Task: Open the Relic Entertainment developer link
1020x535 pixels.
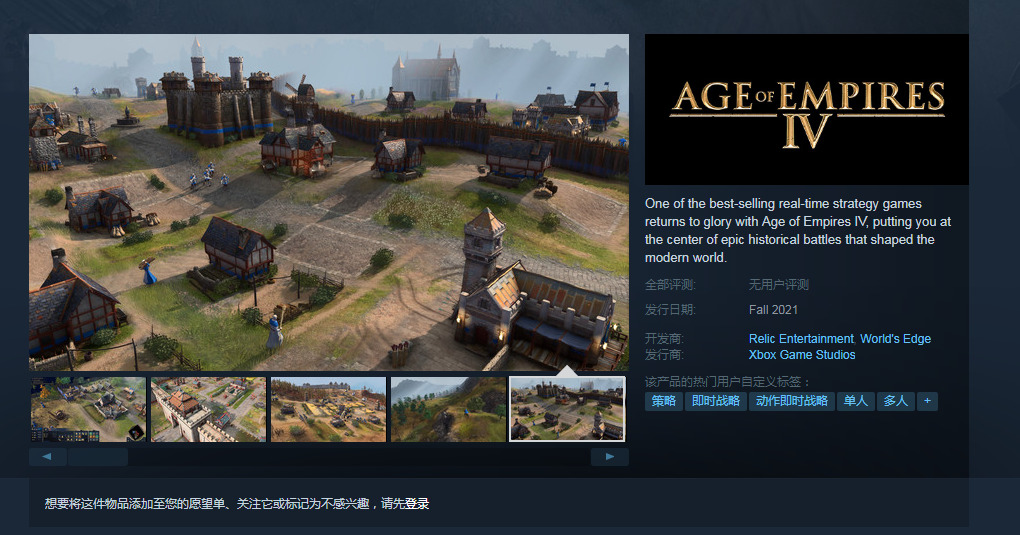Action: click(x=801, y=338)
